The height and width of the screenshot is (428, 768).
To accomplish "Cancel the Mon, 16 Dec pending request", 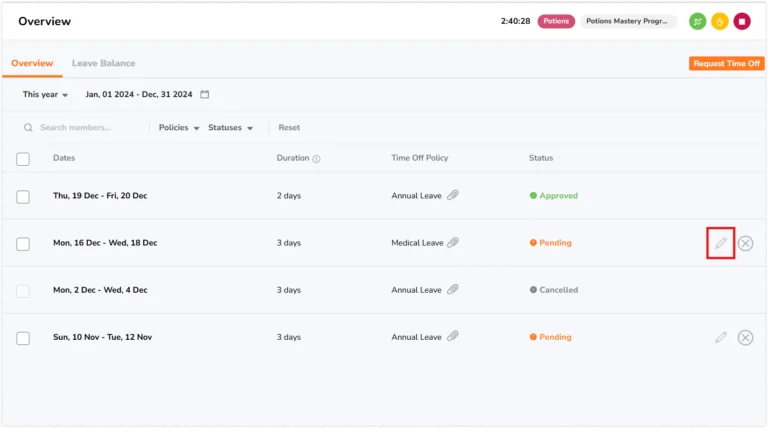I will point(745,243).
